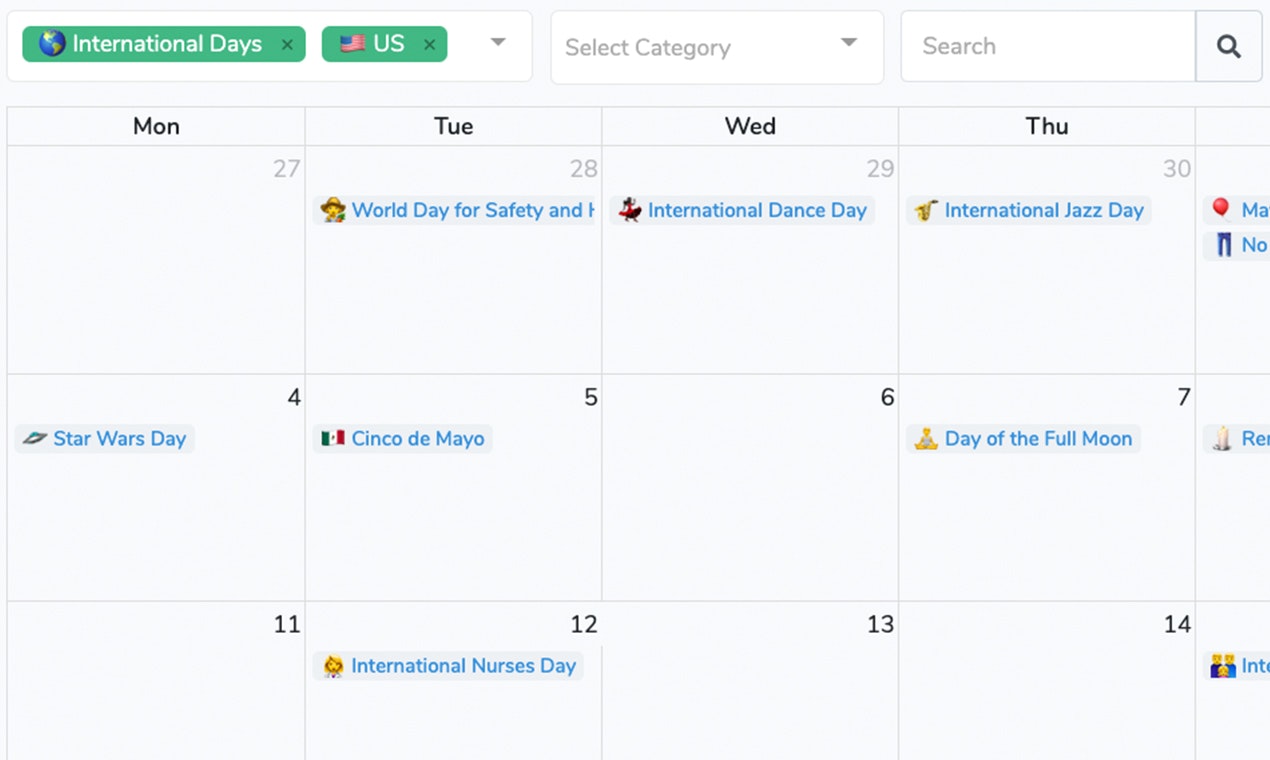Image resolution: width=1270 pixels, height=760 pixels.
Task: Click the US flag icon in the filter tag
Action: point(352,43)
